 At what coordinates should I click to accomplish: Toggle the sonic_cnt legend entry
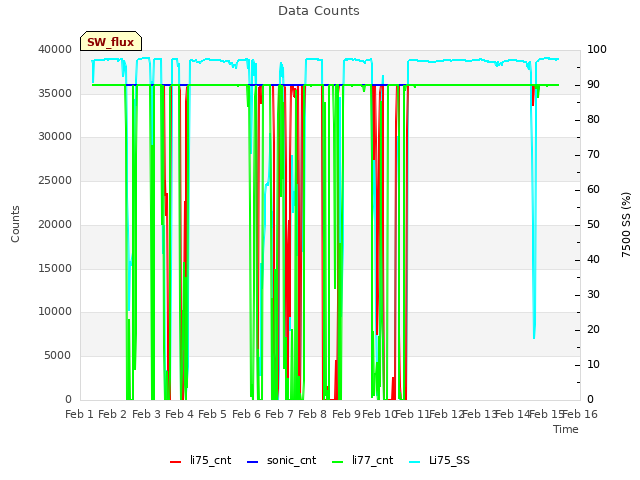282,460
